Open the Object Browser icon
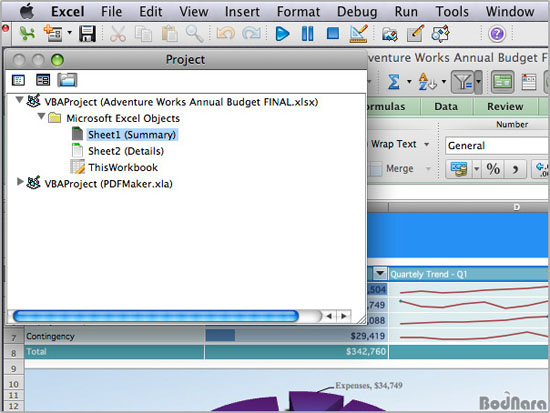The height and width of the screenshot is (413, 550). (x=441, y=34)
